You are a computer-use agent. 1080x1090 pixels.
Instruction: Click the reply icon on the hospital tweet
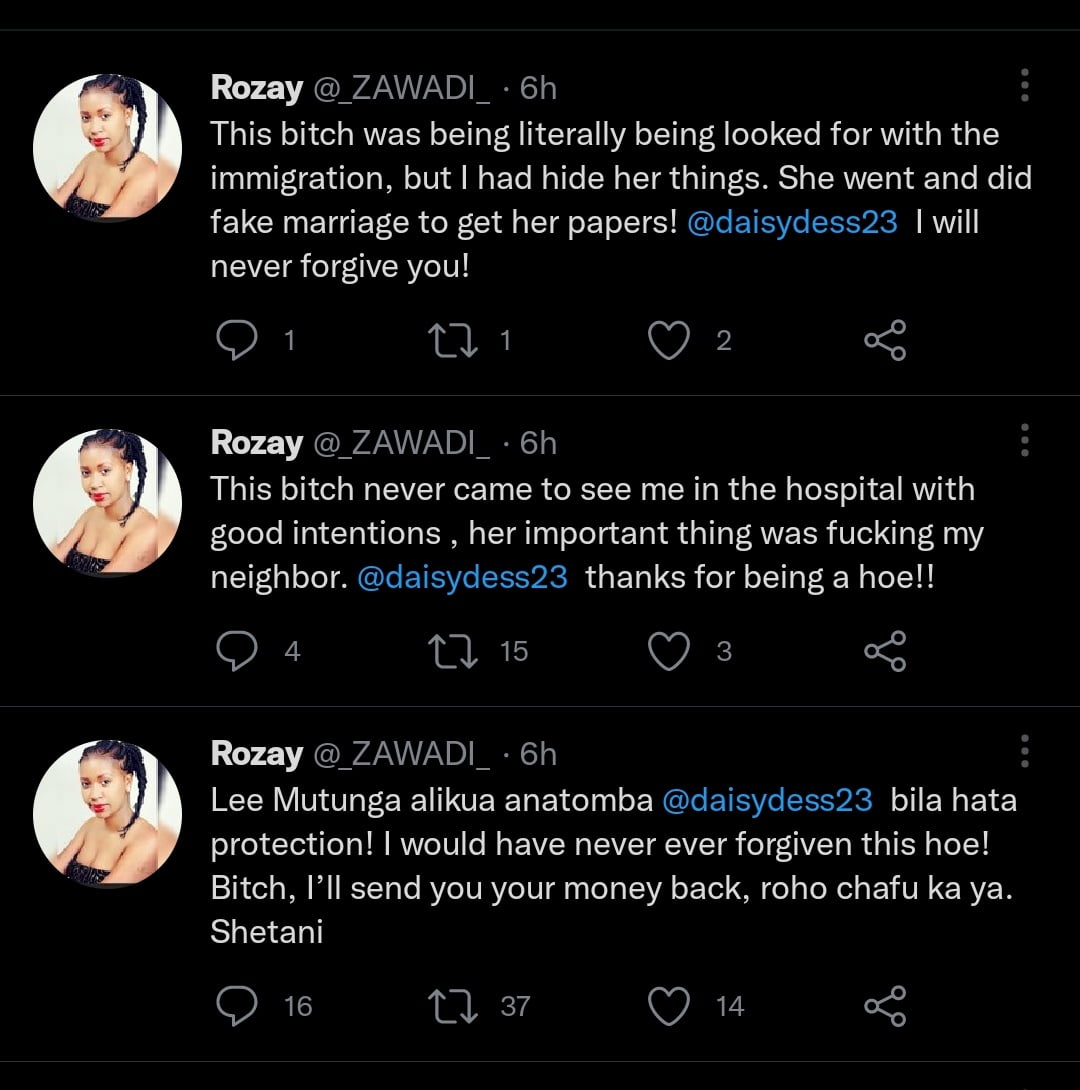[236, 650]
